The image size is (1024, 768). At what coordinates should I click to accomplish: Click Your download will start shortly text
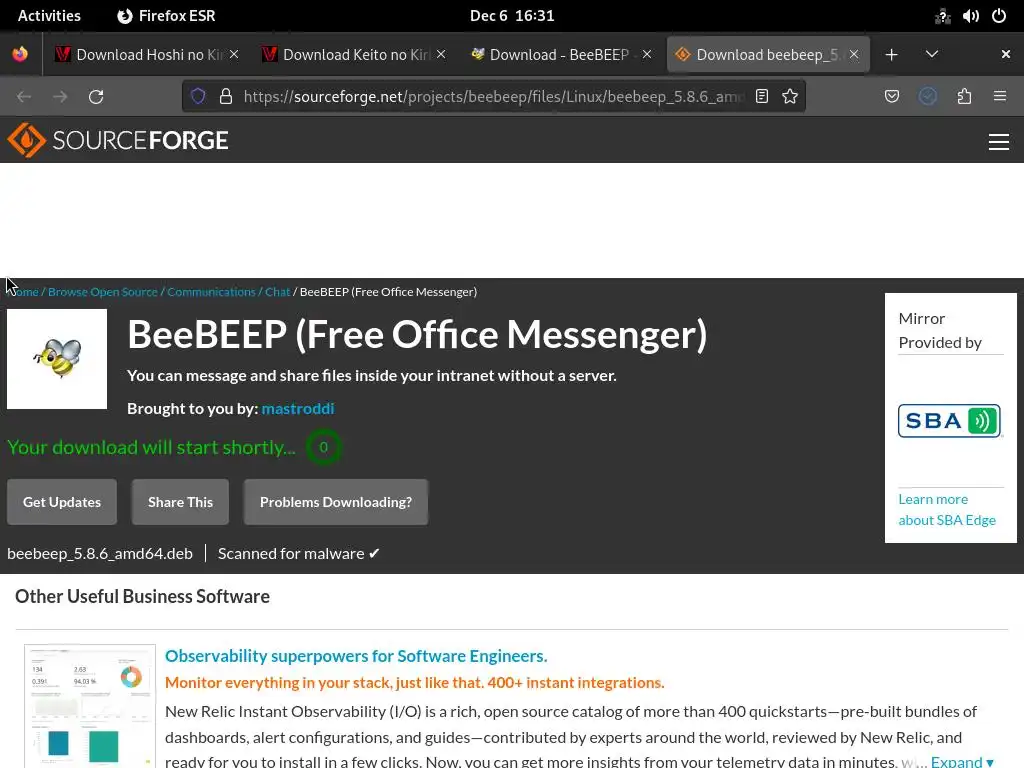(x=151, y=447)
